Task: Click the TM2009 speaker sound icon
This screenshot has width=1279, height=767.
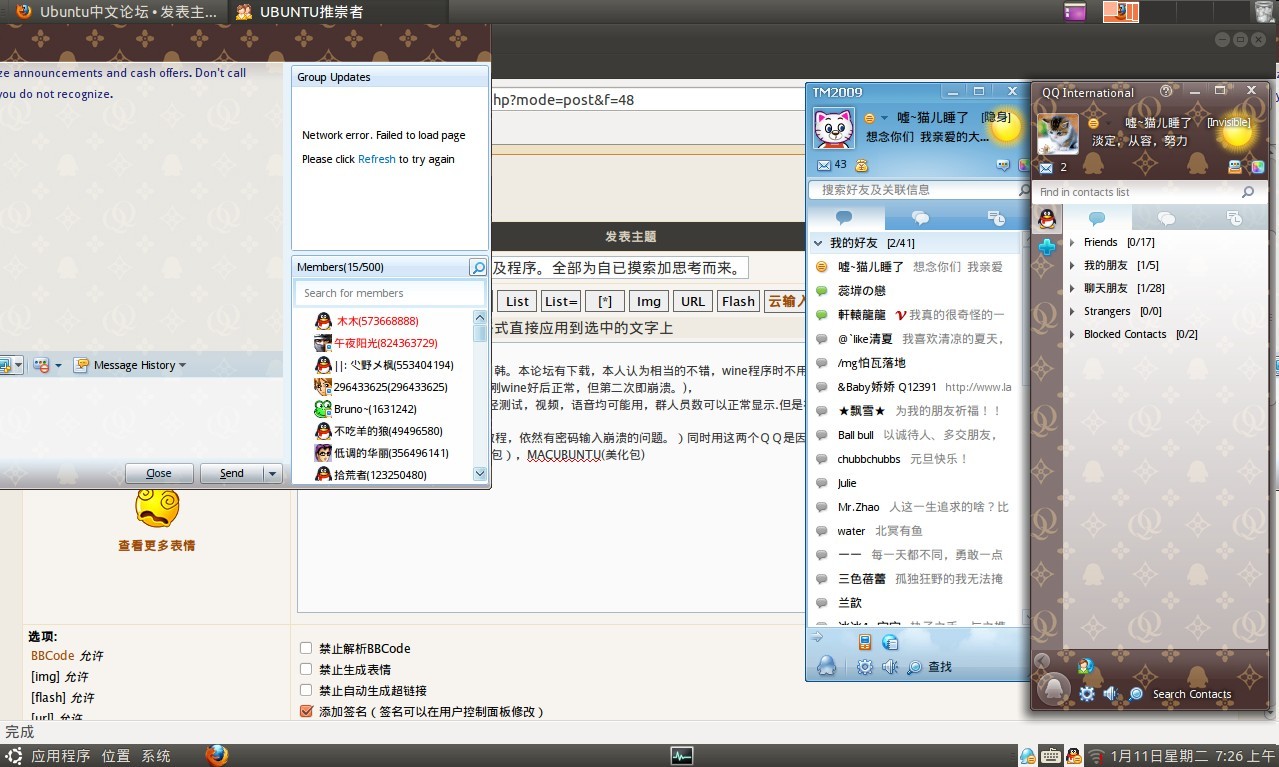Action: point(890,667)
